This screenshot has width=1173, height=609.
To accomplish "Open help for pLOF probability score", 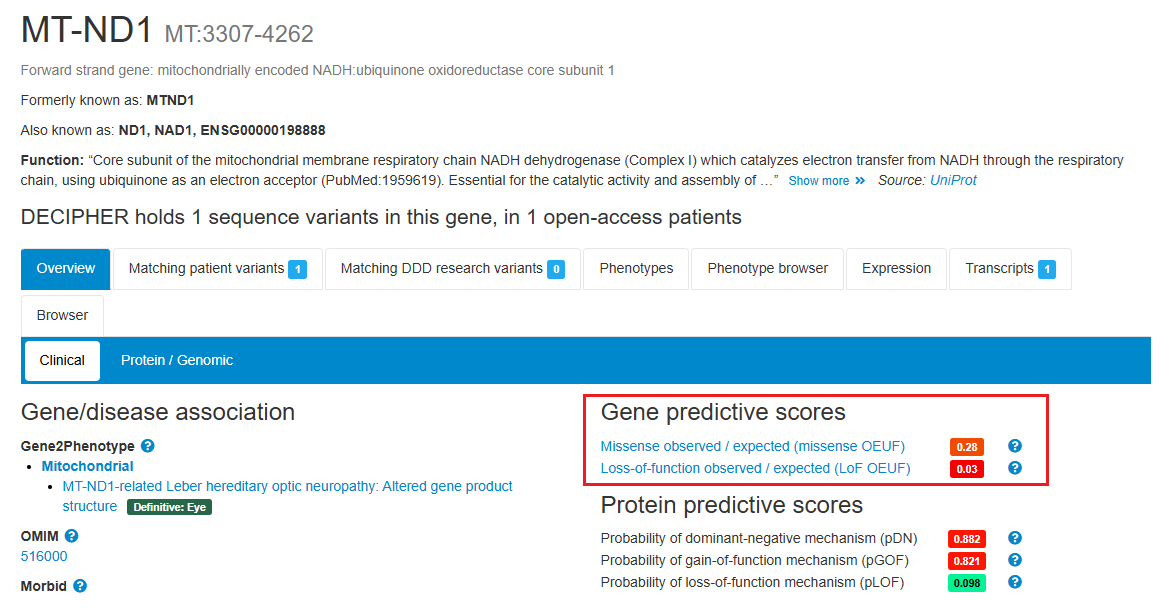I will pyautogui.click(x=1015, y=582).
